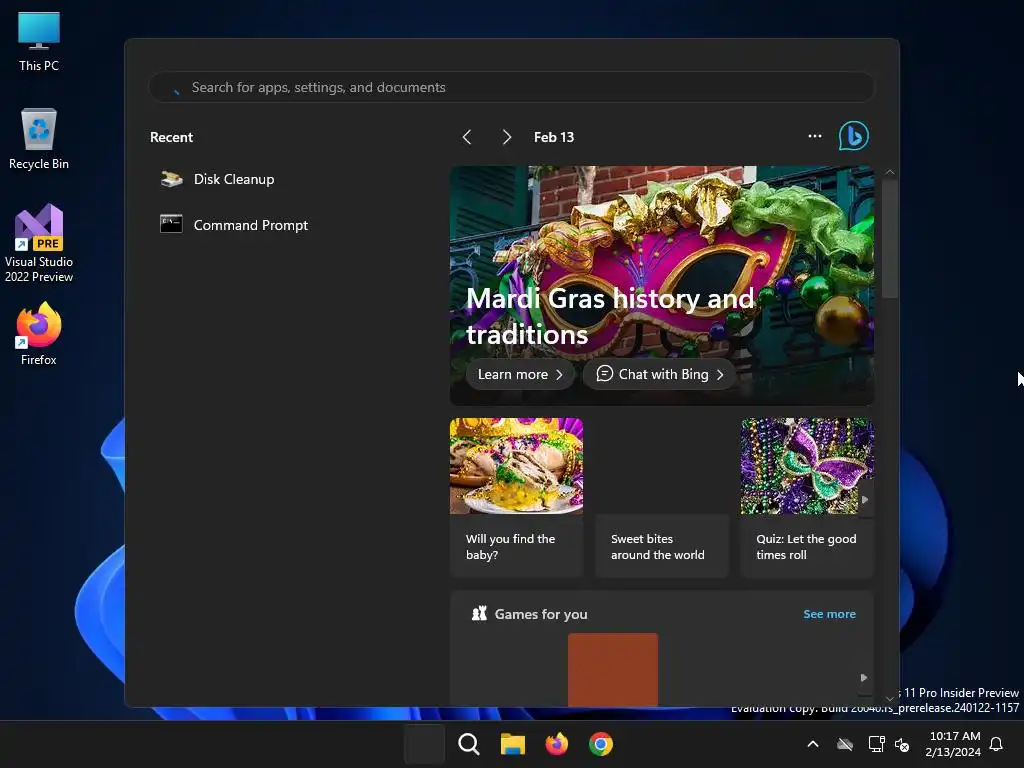Open 'Quiz: Let the good times roll' card
Image resolution: width=1024 pixels, height=768 pixels.
tap(807, 498)
